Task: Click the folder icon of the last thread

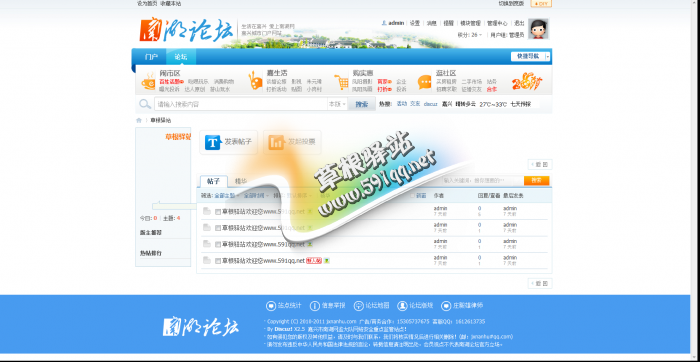Action: [x=207, y=260]
